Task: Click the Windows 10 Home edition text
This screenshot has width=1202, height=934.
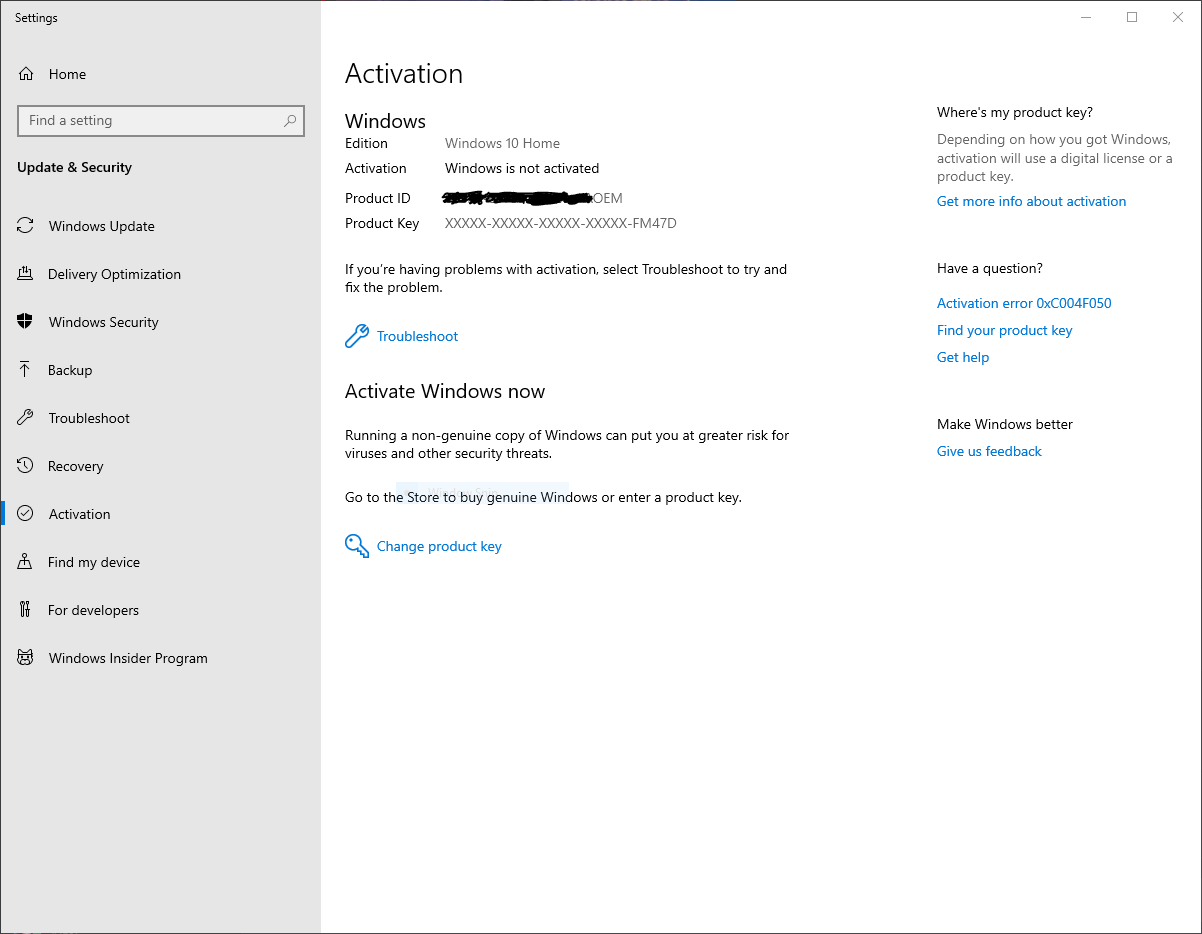Action: (x=502, y=143)
